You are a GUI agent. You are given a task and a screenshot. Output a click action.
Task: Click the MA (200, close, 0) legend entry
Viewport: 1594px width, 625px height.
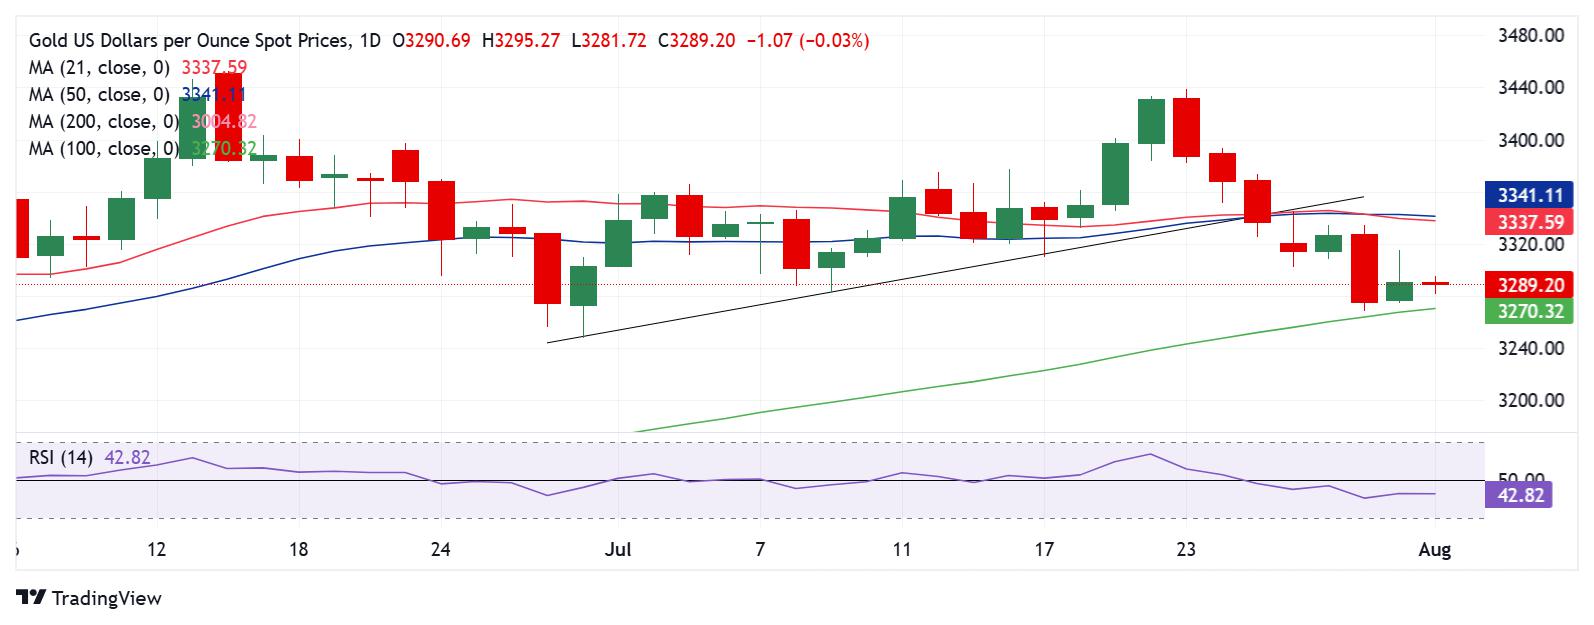coord(103,122)
